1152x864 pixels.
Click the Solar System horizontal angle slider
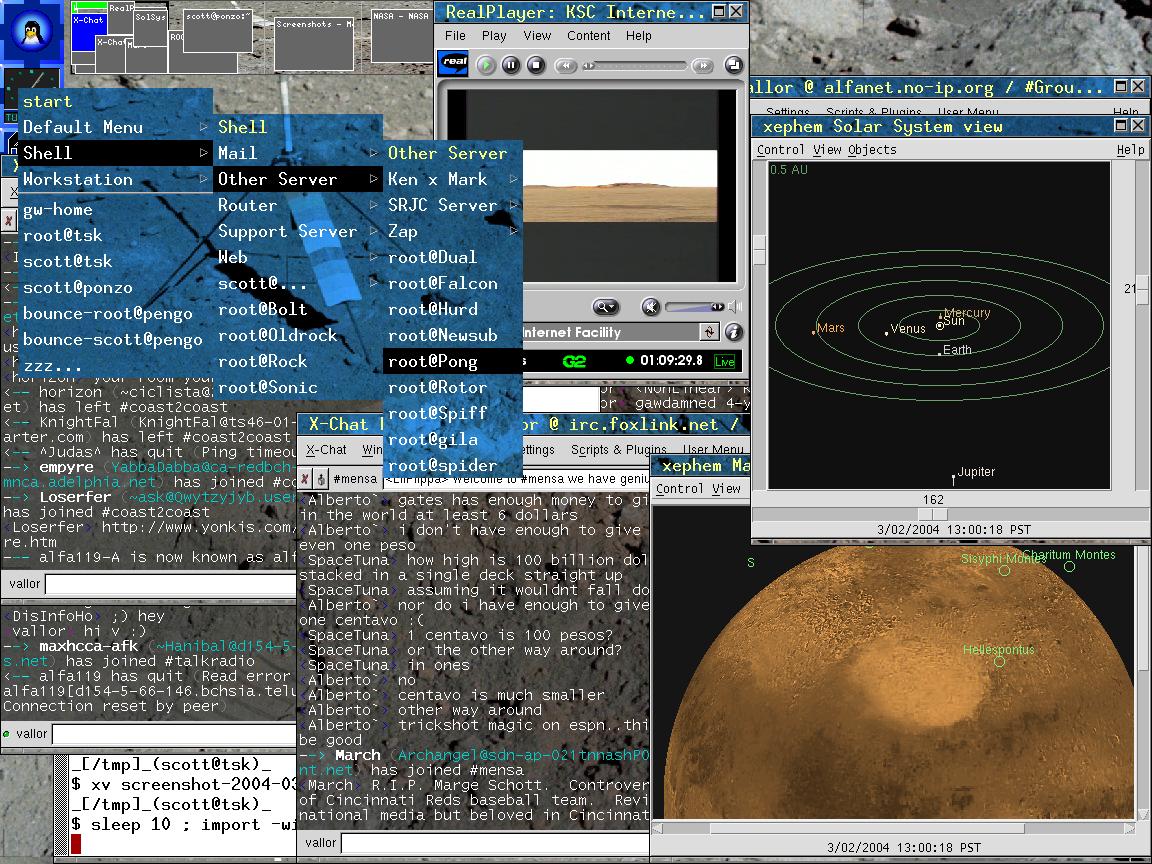click(933, 514)
